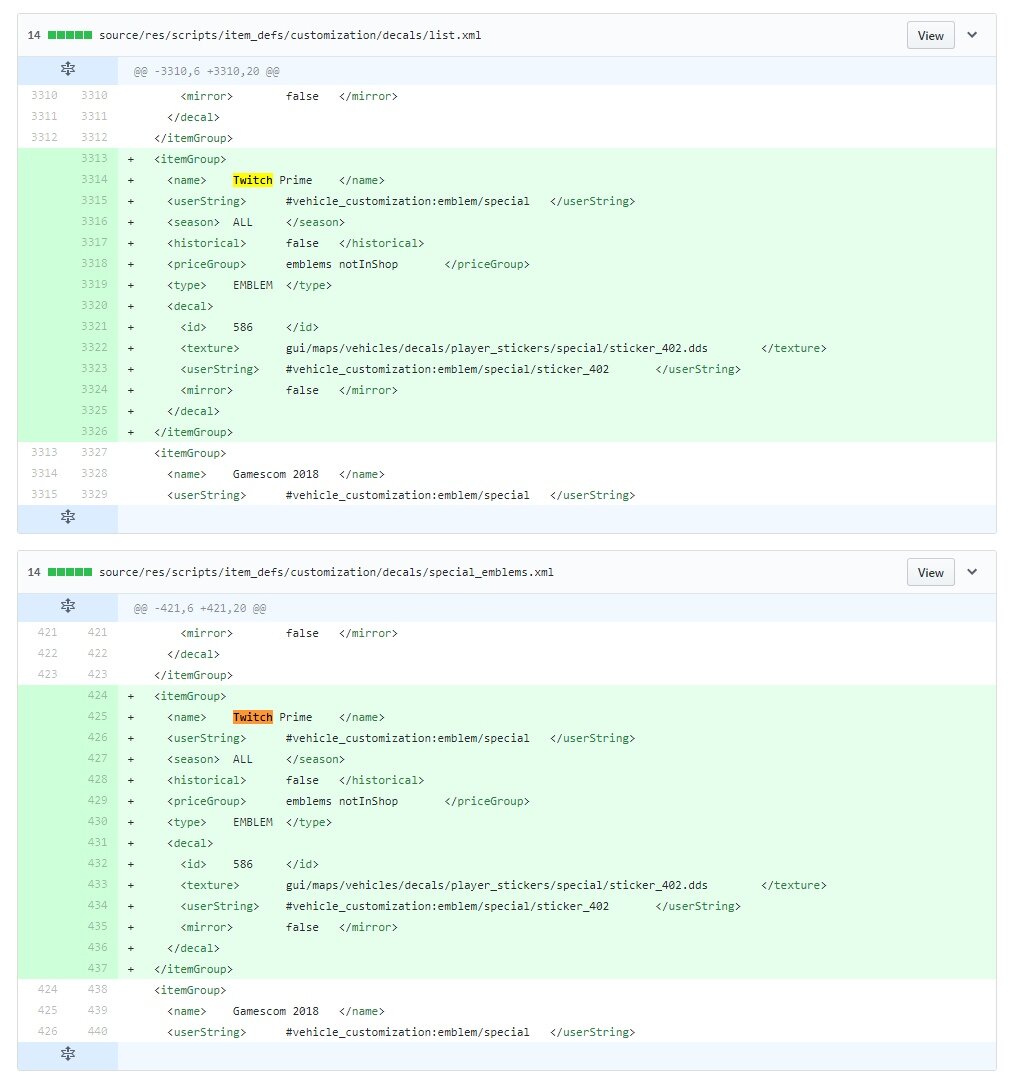
Task: Click the sticker_402.dds texture path on line 3322
Action: tap(497, 348)
